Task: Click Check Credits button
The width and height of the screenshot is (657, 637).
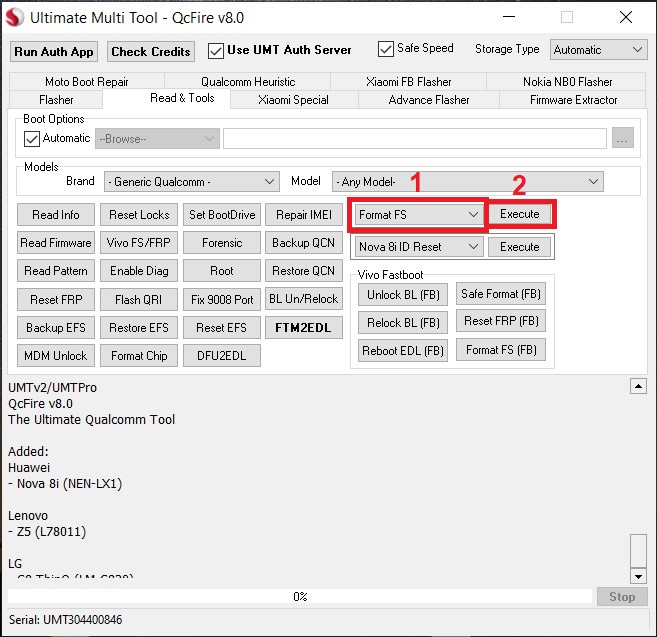Action: (151, 52)
